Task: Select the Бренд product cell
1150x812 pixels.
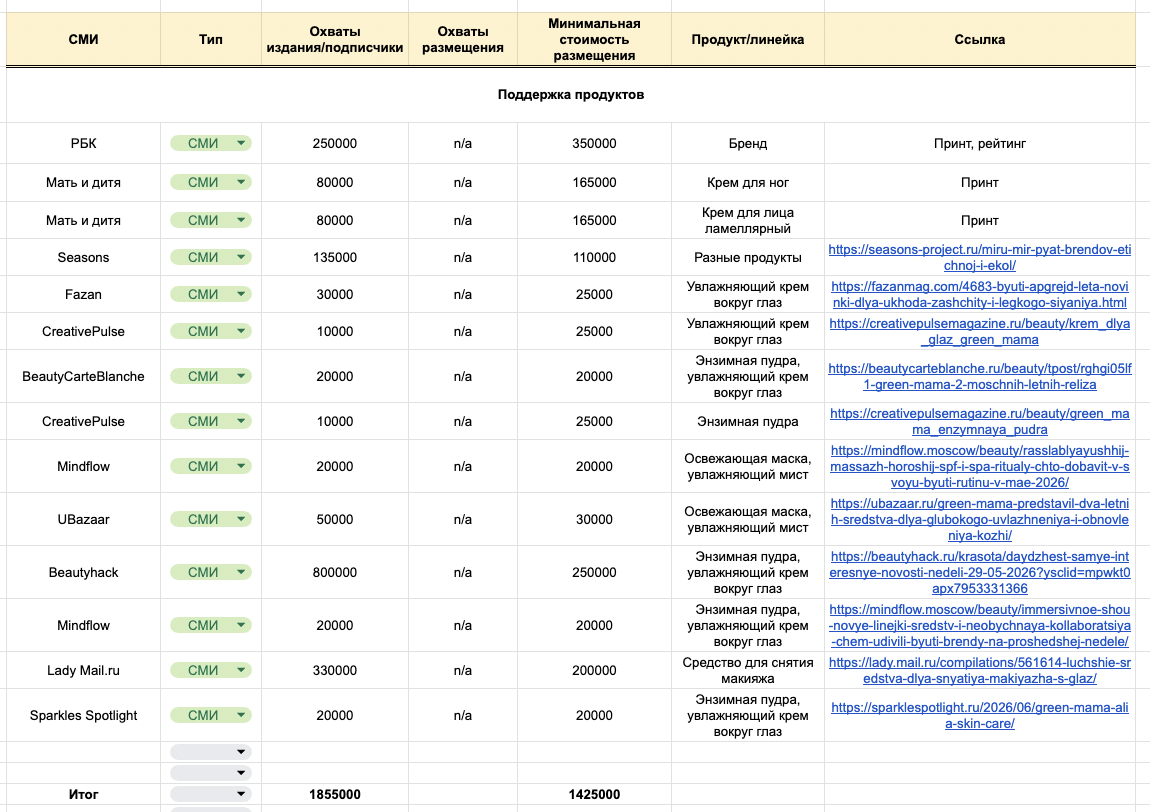Action: coord(747,143)
